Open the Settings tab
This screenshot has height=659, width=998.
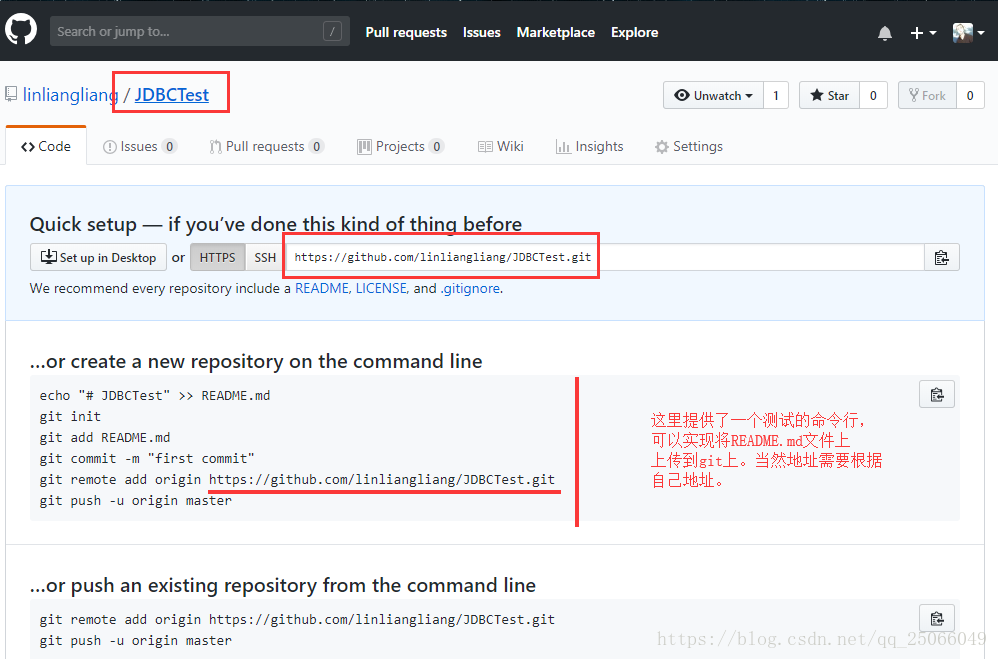click(x=689, y=146)
